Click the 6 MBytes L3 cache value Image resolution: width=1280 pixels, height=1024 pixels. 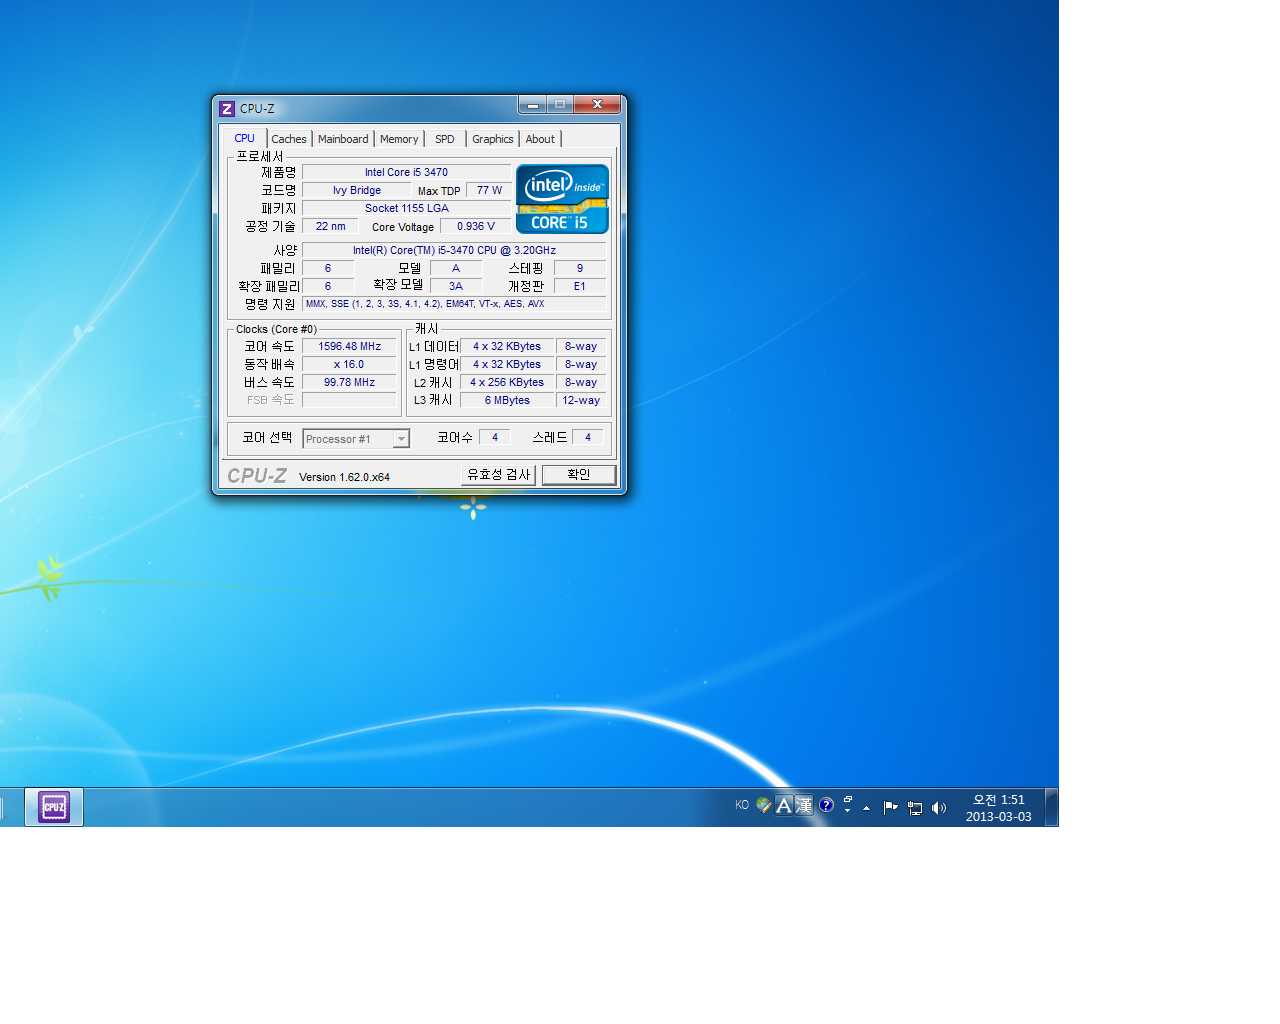(x=507, y=400)
